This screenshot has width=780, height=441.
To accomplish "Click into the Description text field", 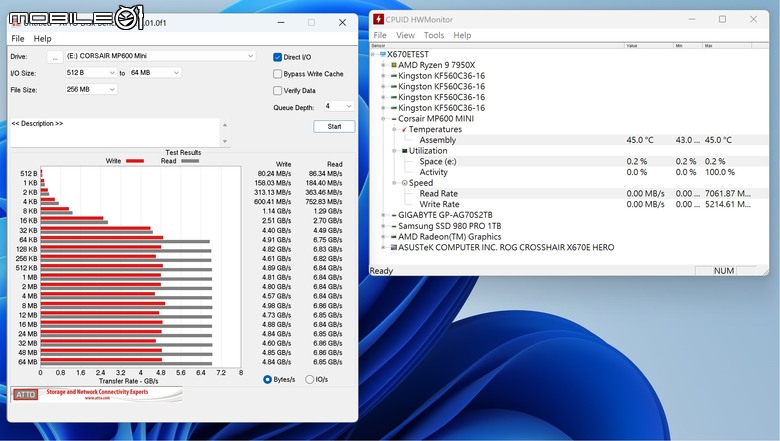I will [x=115, y=133].
